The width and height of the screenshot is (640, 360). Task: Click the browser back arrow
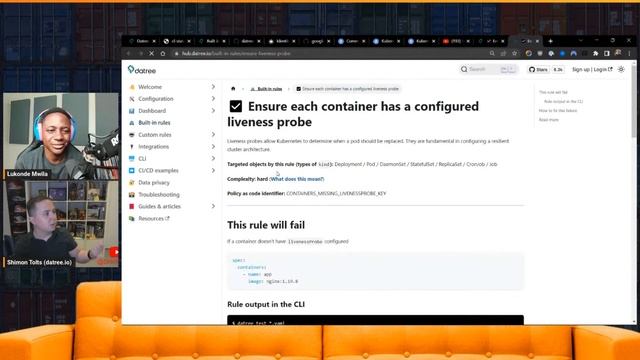click(129, 53)
